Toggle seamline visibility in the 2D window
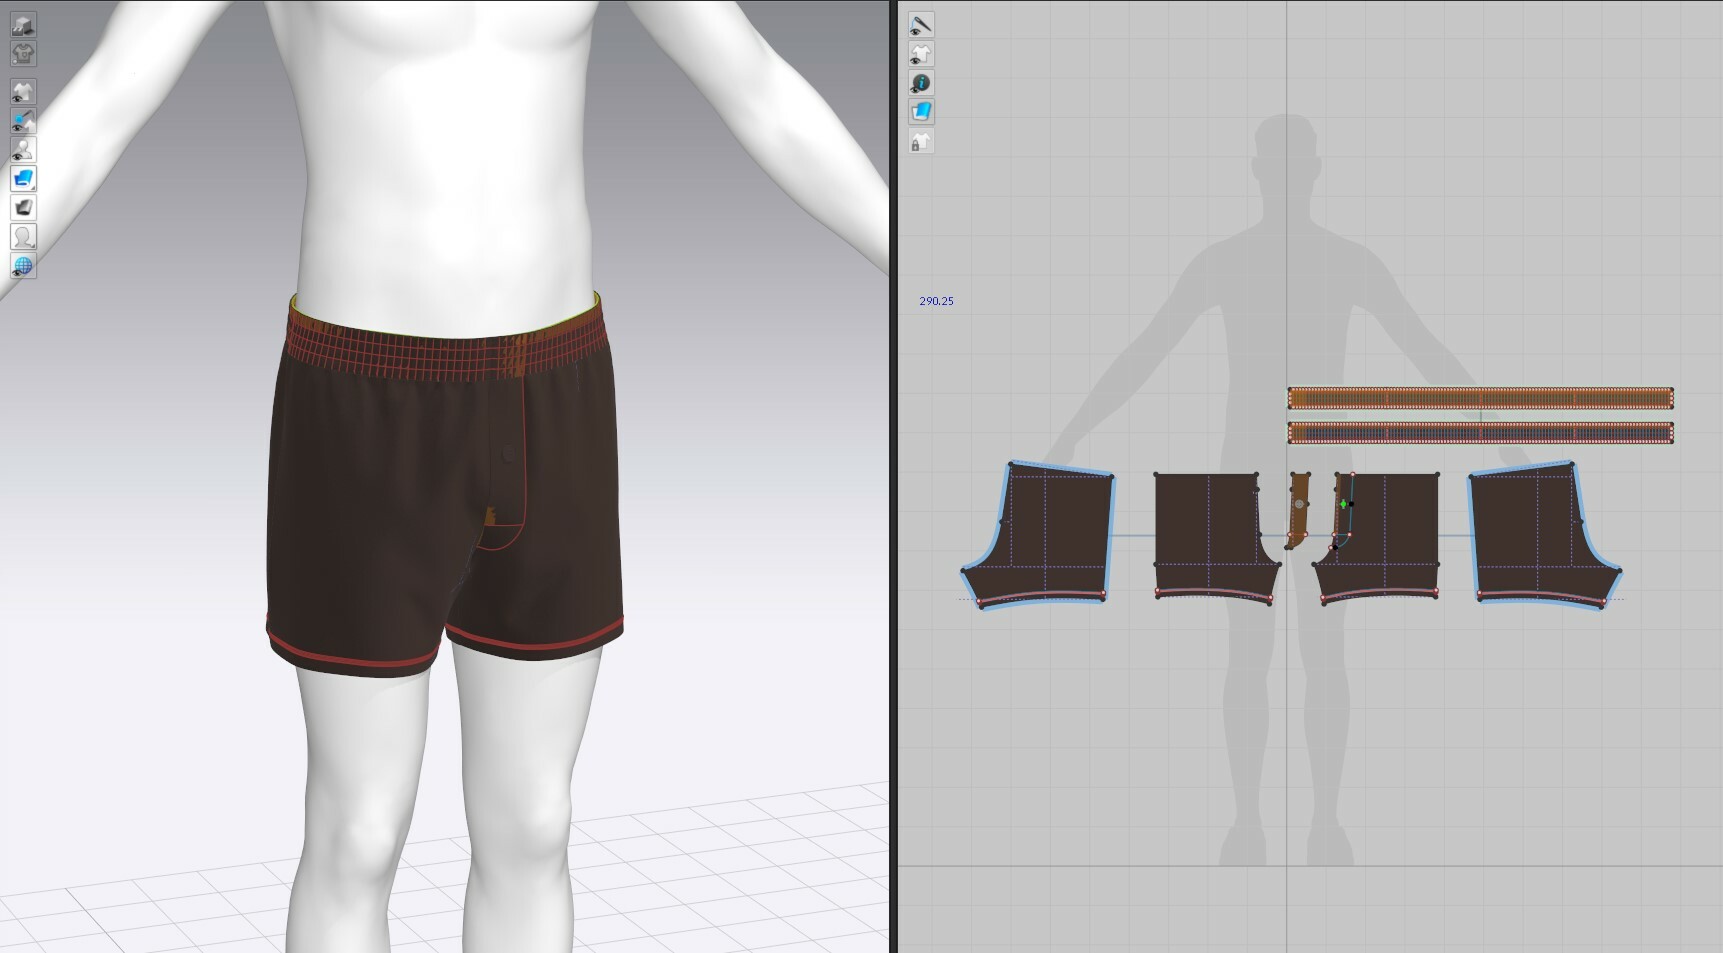 (922, 25)
